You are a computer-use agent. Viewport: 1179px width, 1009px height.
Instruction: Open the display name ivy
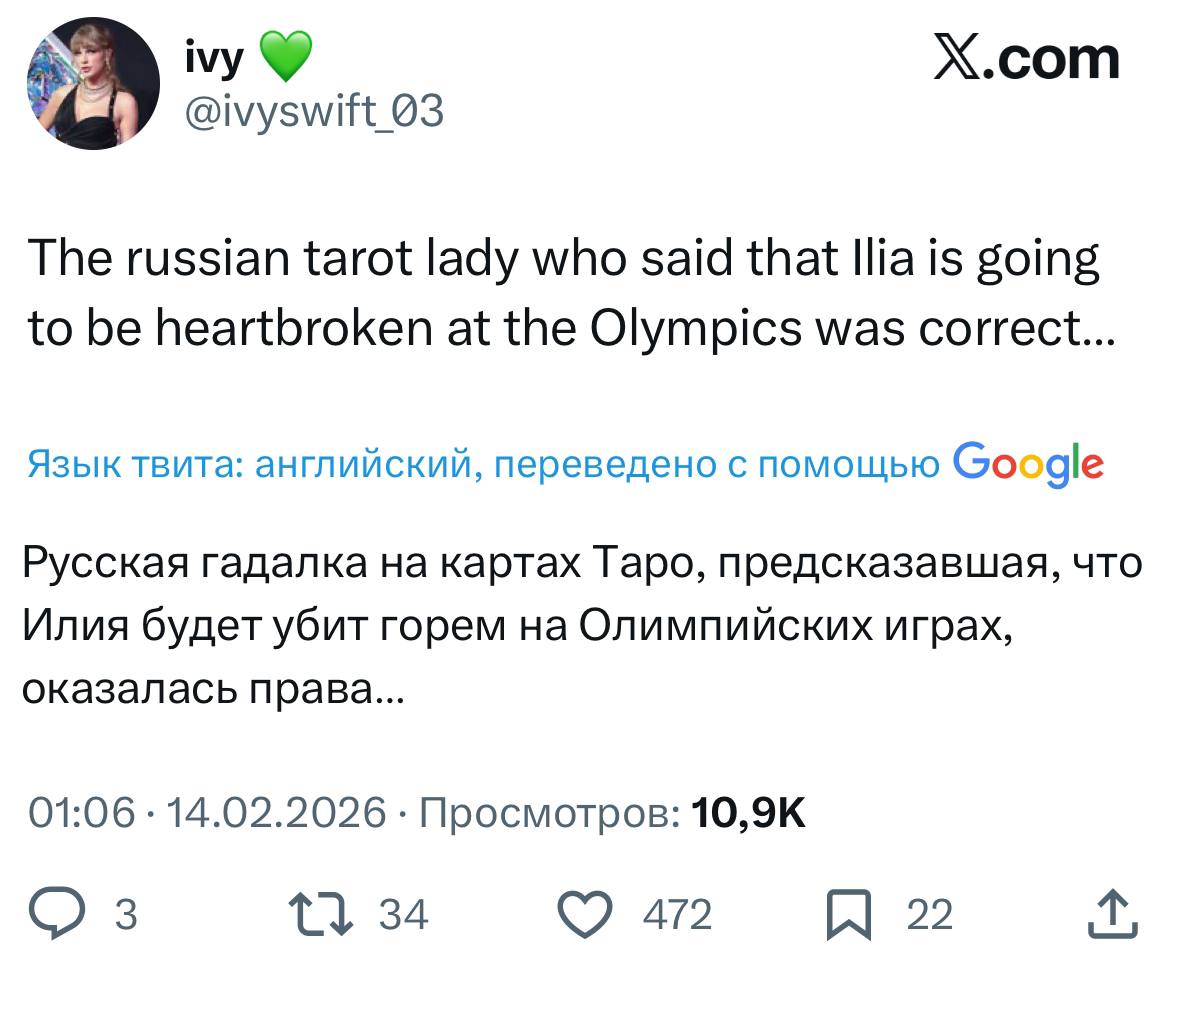[x=215, y=59]
